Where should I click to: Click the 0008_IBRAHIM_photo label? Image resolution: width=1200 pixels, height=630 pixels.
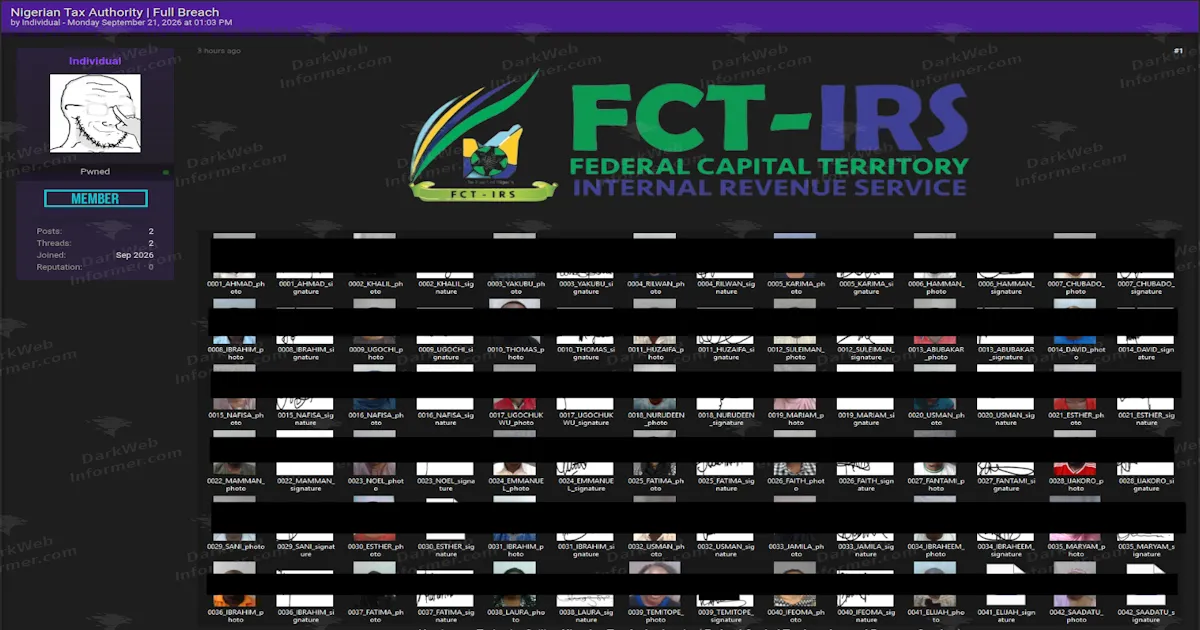coord(236,353)
